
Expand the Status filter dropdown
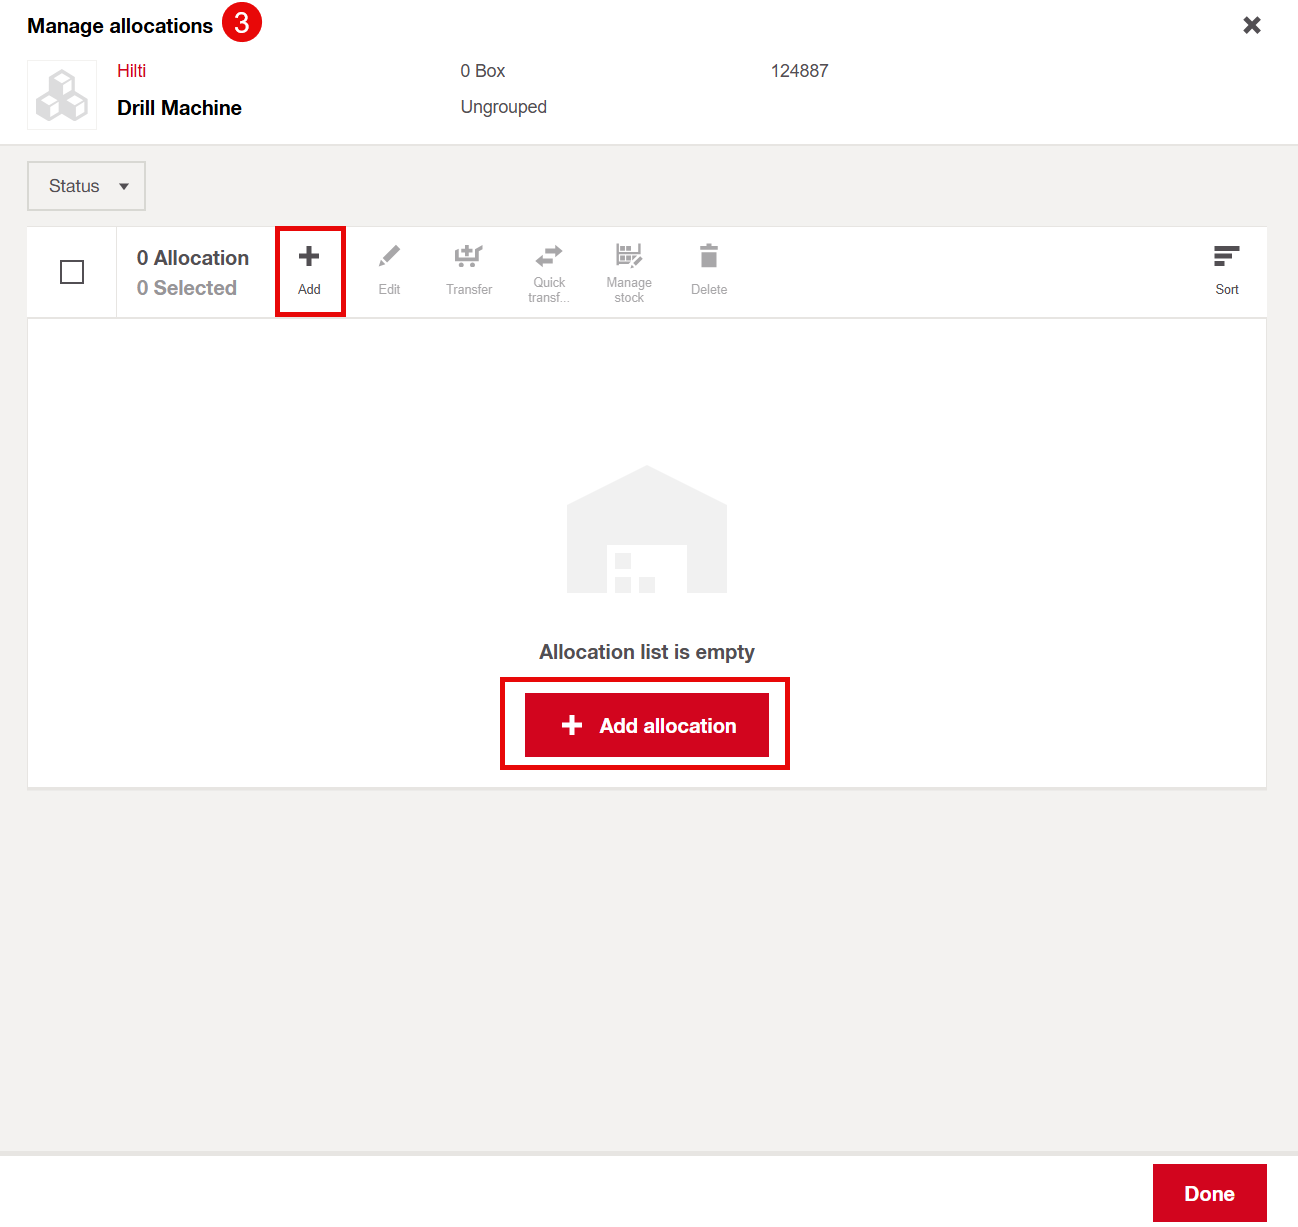(86, 186)
